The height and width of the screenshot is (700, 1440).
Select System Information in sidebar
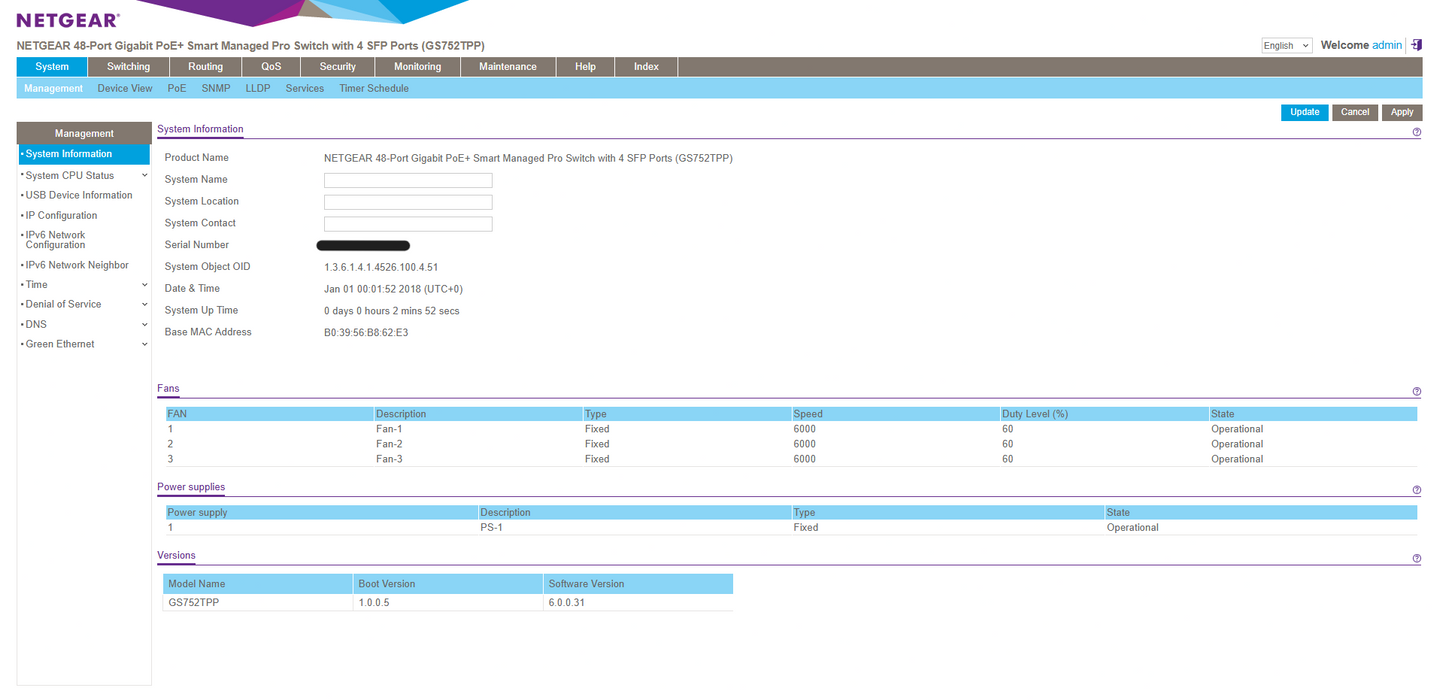pos(84,154)
